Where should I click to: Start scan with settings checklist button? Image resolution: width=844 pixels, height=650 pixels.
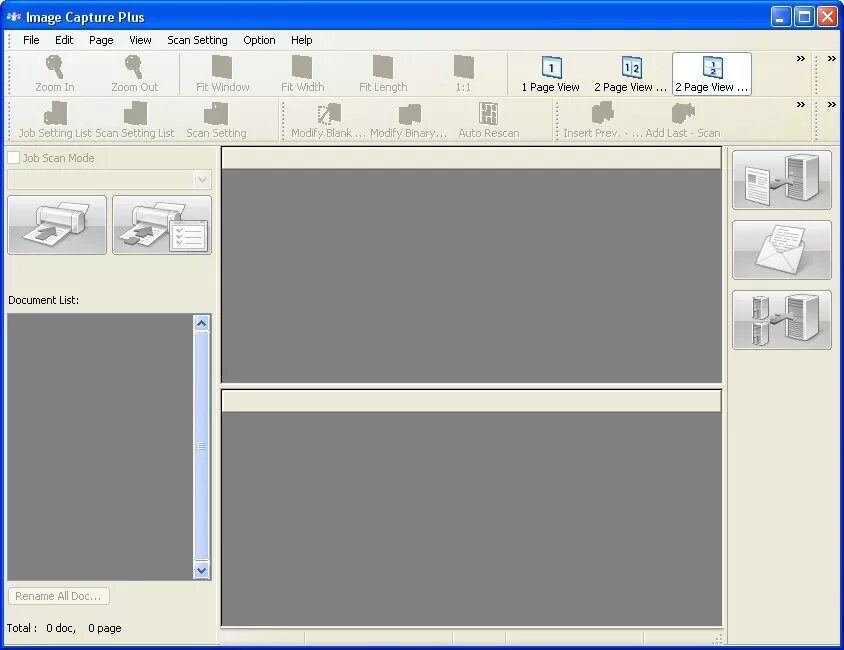point(162,225)
